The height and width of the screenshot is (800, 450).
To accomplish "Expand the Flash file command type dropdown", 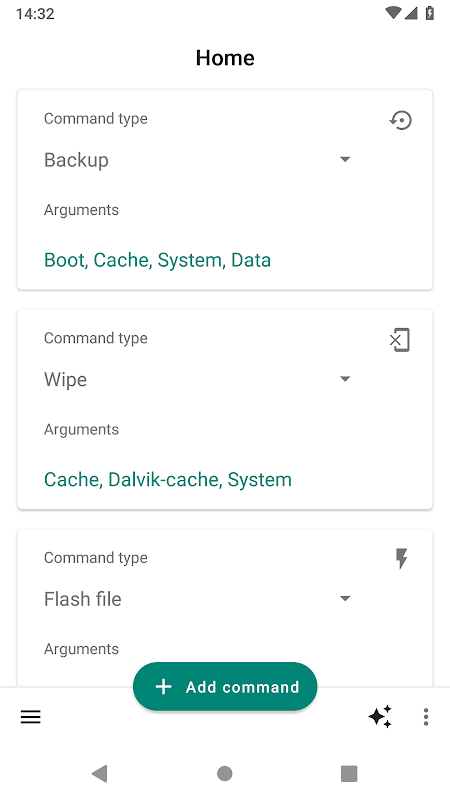I will pyautogui.click(x=345, y=598).
